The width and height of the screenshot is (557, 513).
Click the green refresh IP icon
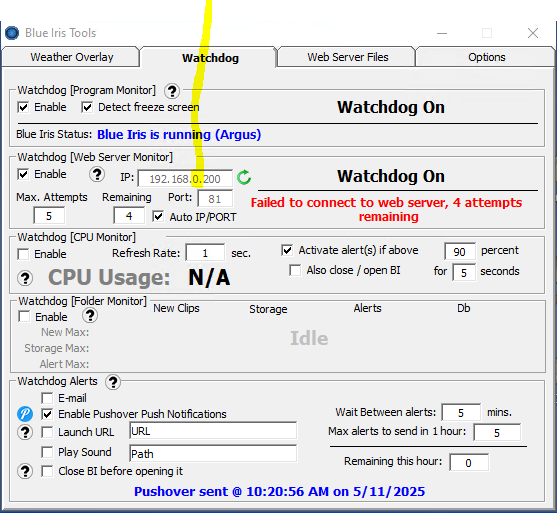point(244,177)
